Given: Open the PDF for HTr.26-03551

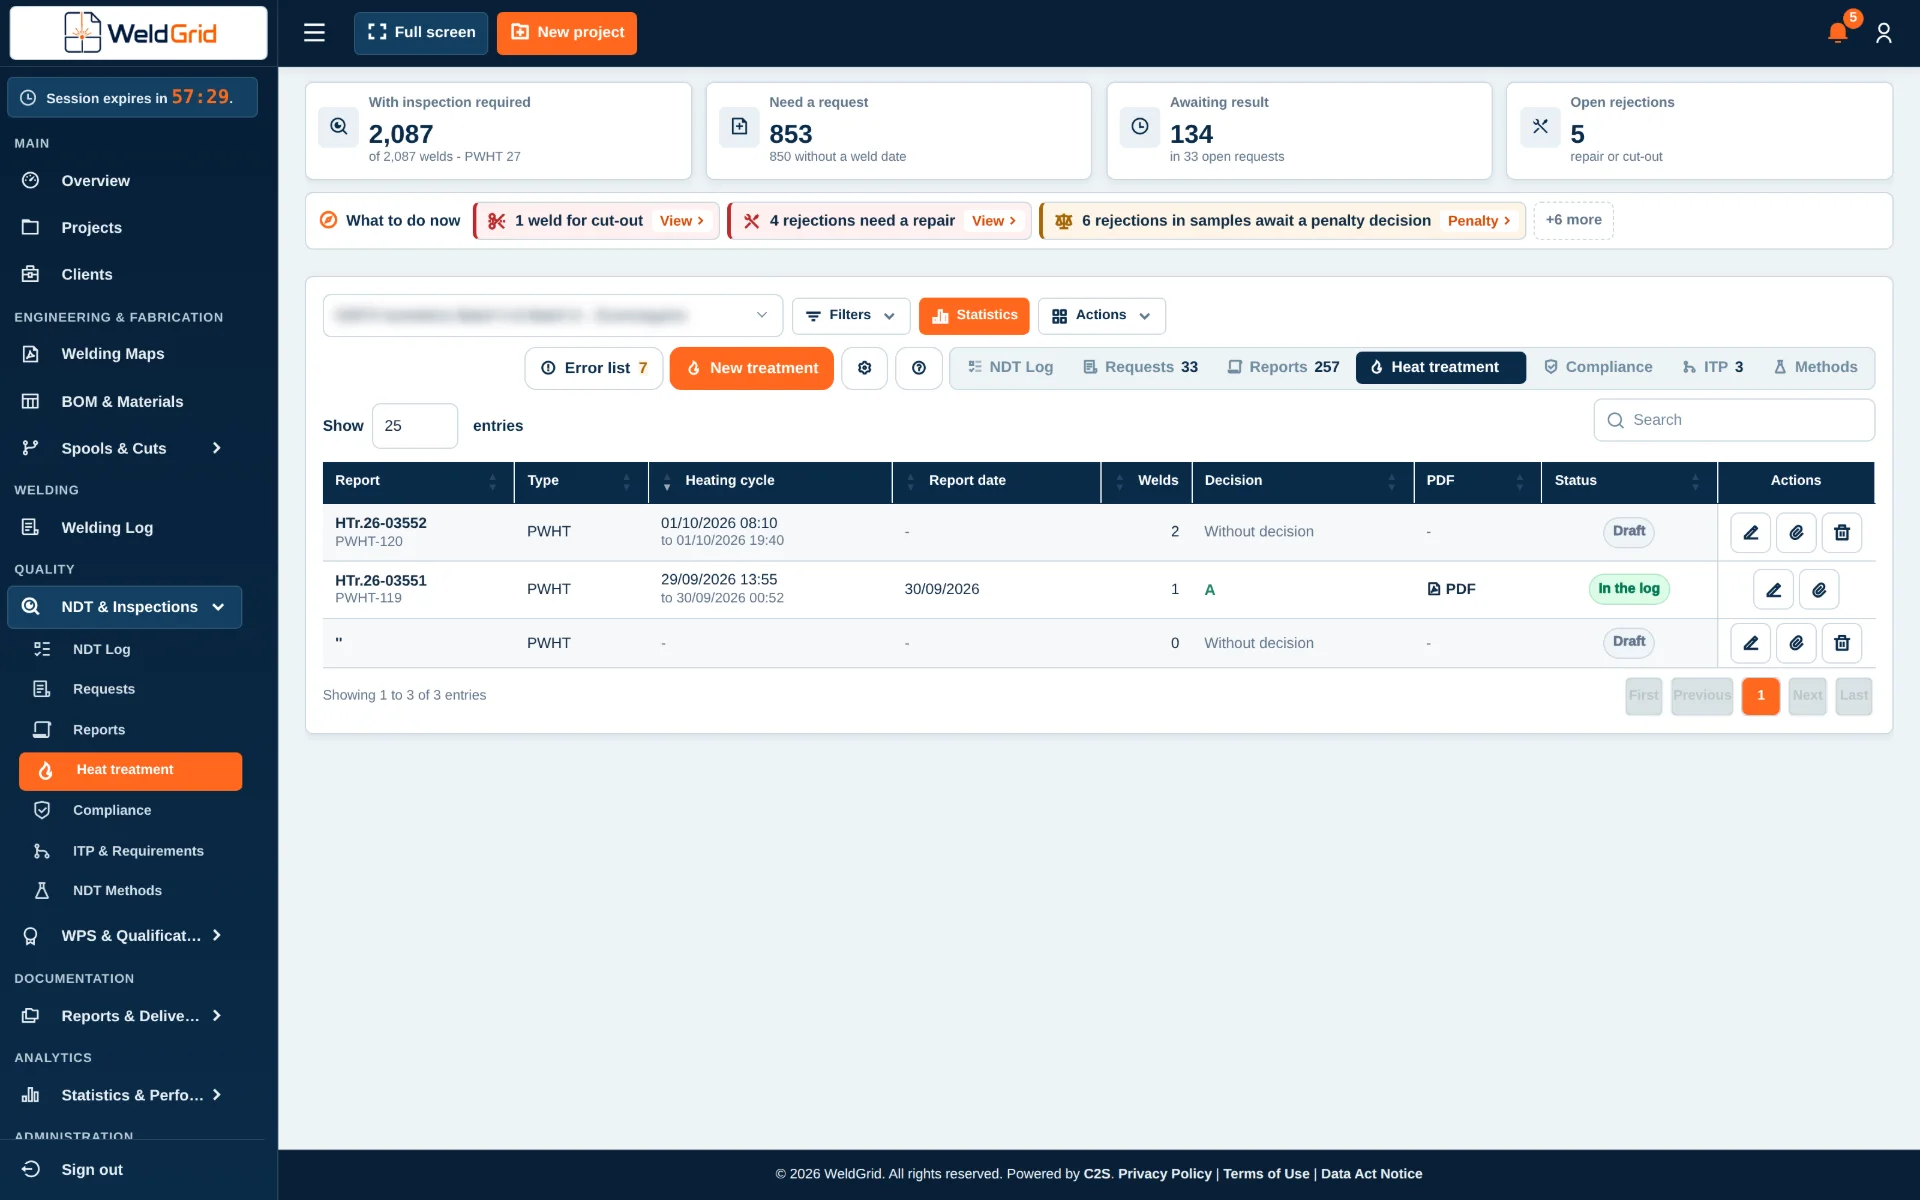Looking at the screenshot, I should pos(1451,589).
